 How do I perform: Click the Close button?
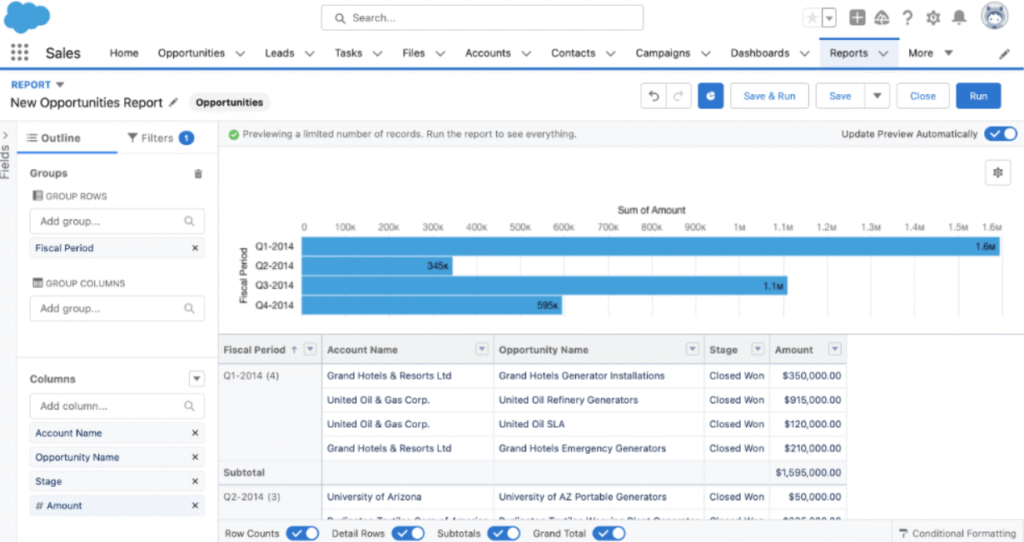pos(923,96)
